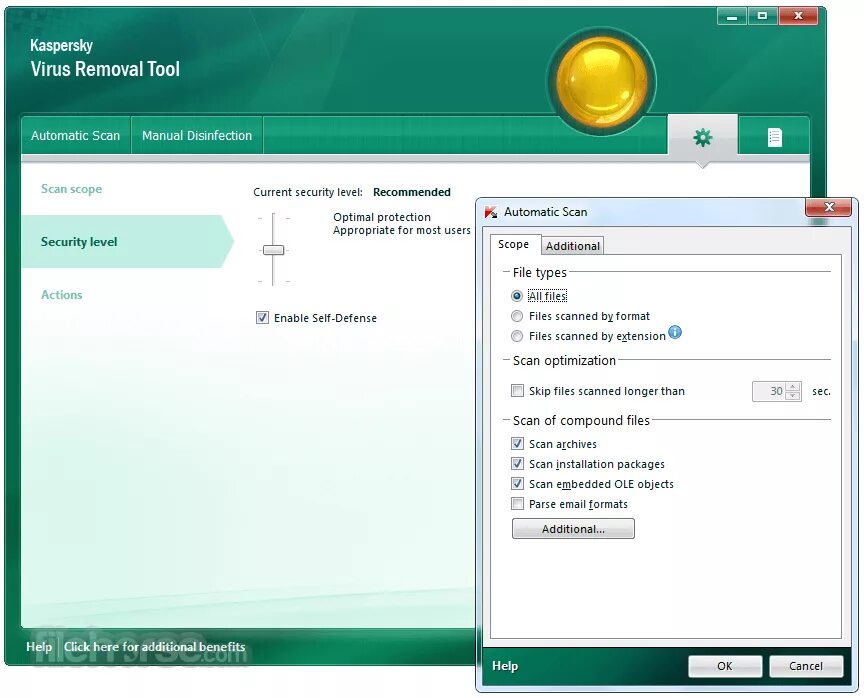This screenshot has height=698, width=864.
Task: Click the info icon beside Files scanned by extension
Action: coord(675,333)
